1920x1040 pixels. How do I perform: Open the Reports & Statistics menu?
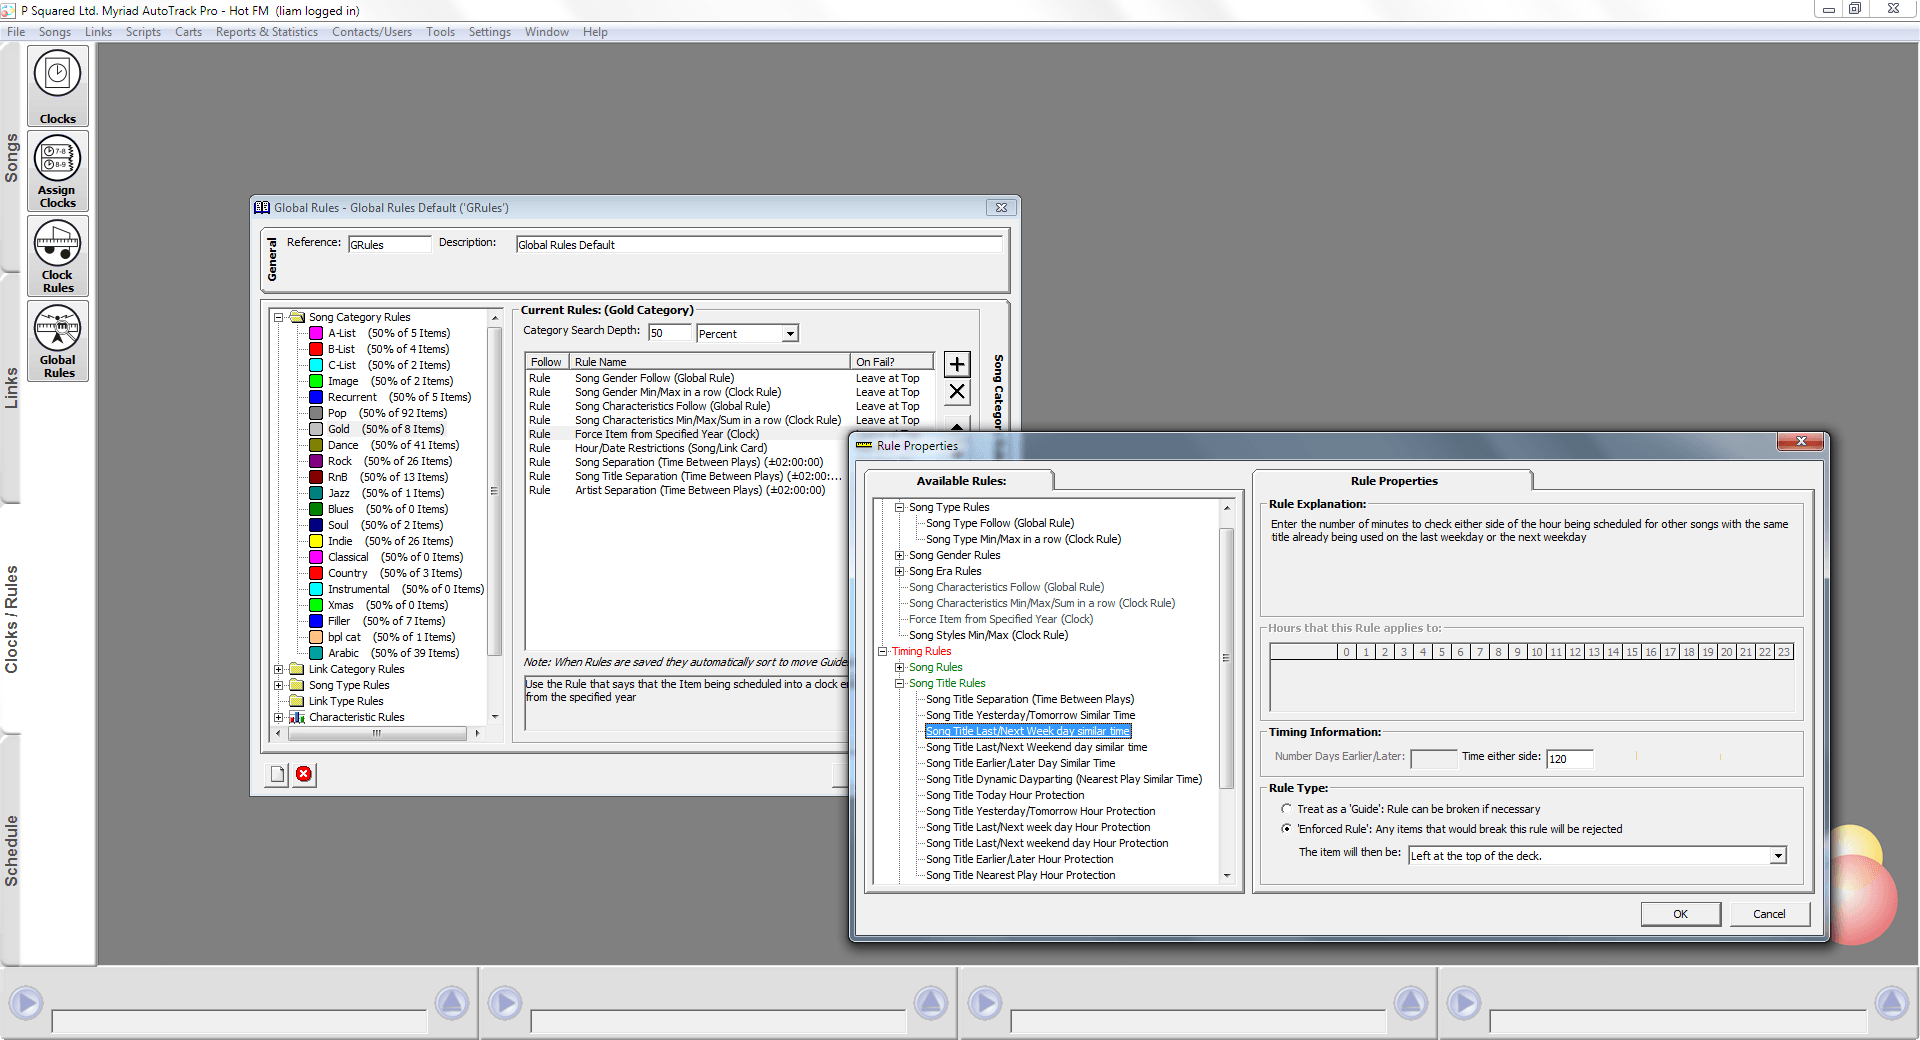266,32
